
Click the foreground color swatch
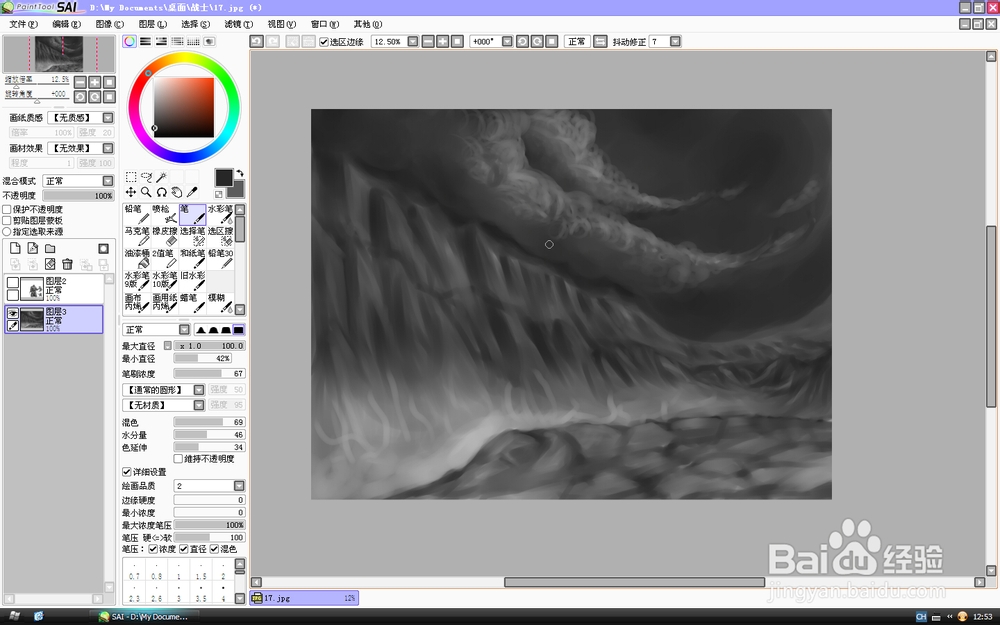click(223, 177)
